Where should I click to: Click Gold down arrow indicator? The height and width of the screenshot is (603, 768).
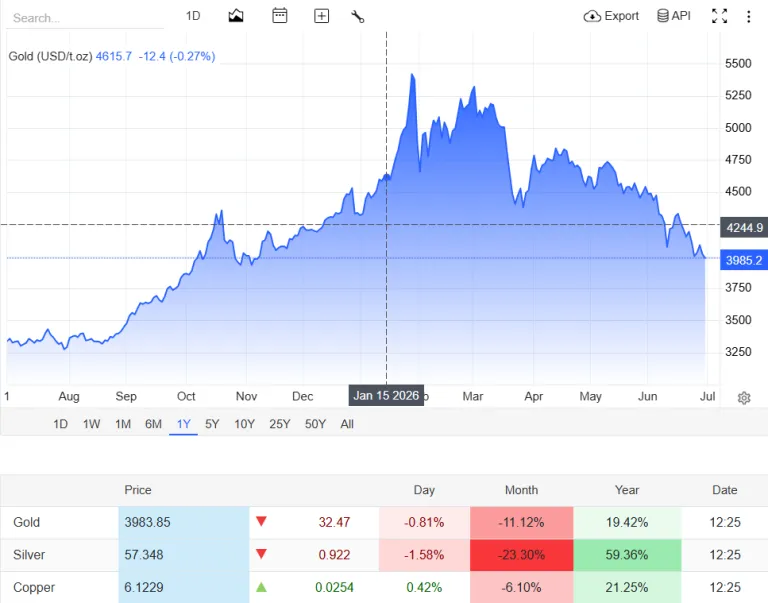261,521
